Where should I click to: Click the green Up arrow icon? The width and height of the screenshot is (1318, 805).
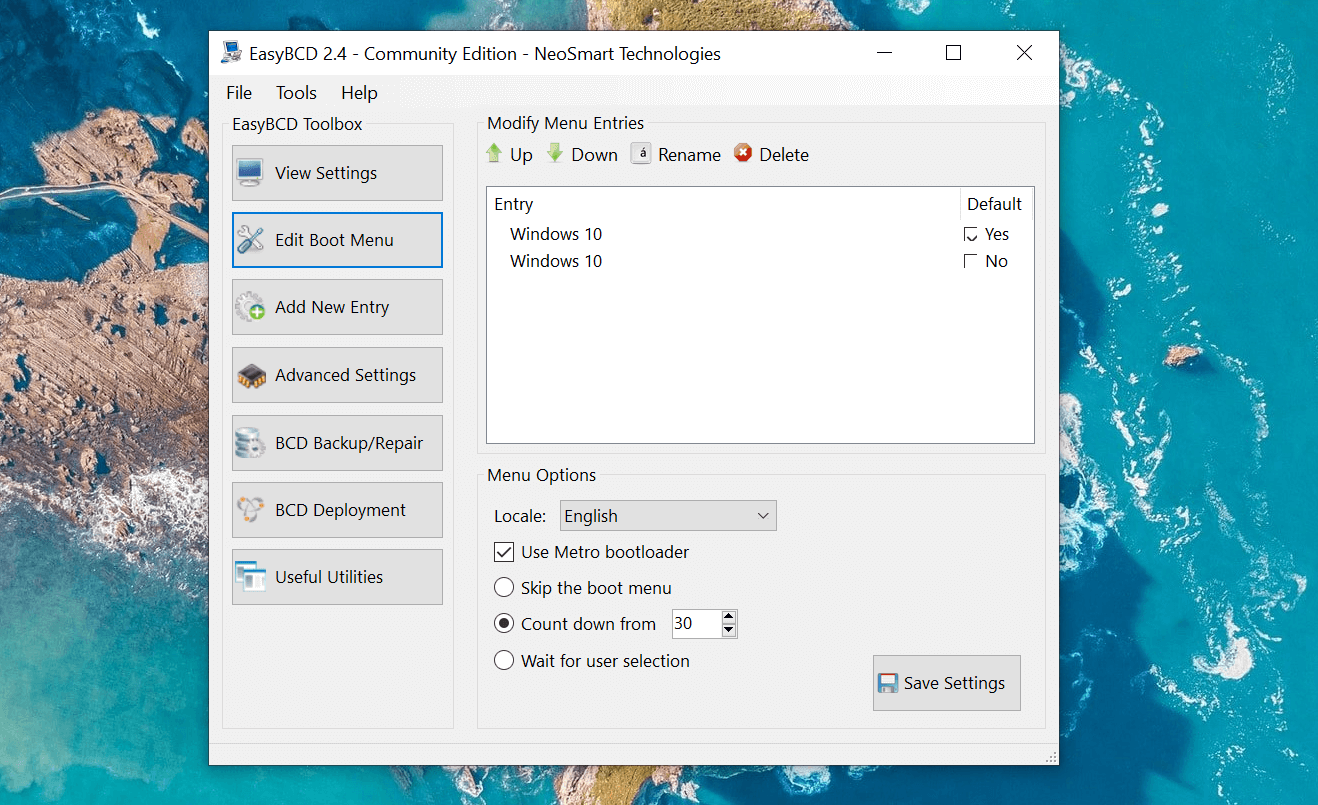click(x=494, y=154)
